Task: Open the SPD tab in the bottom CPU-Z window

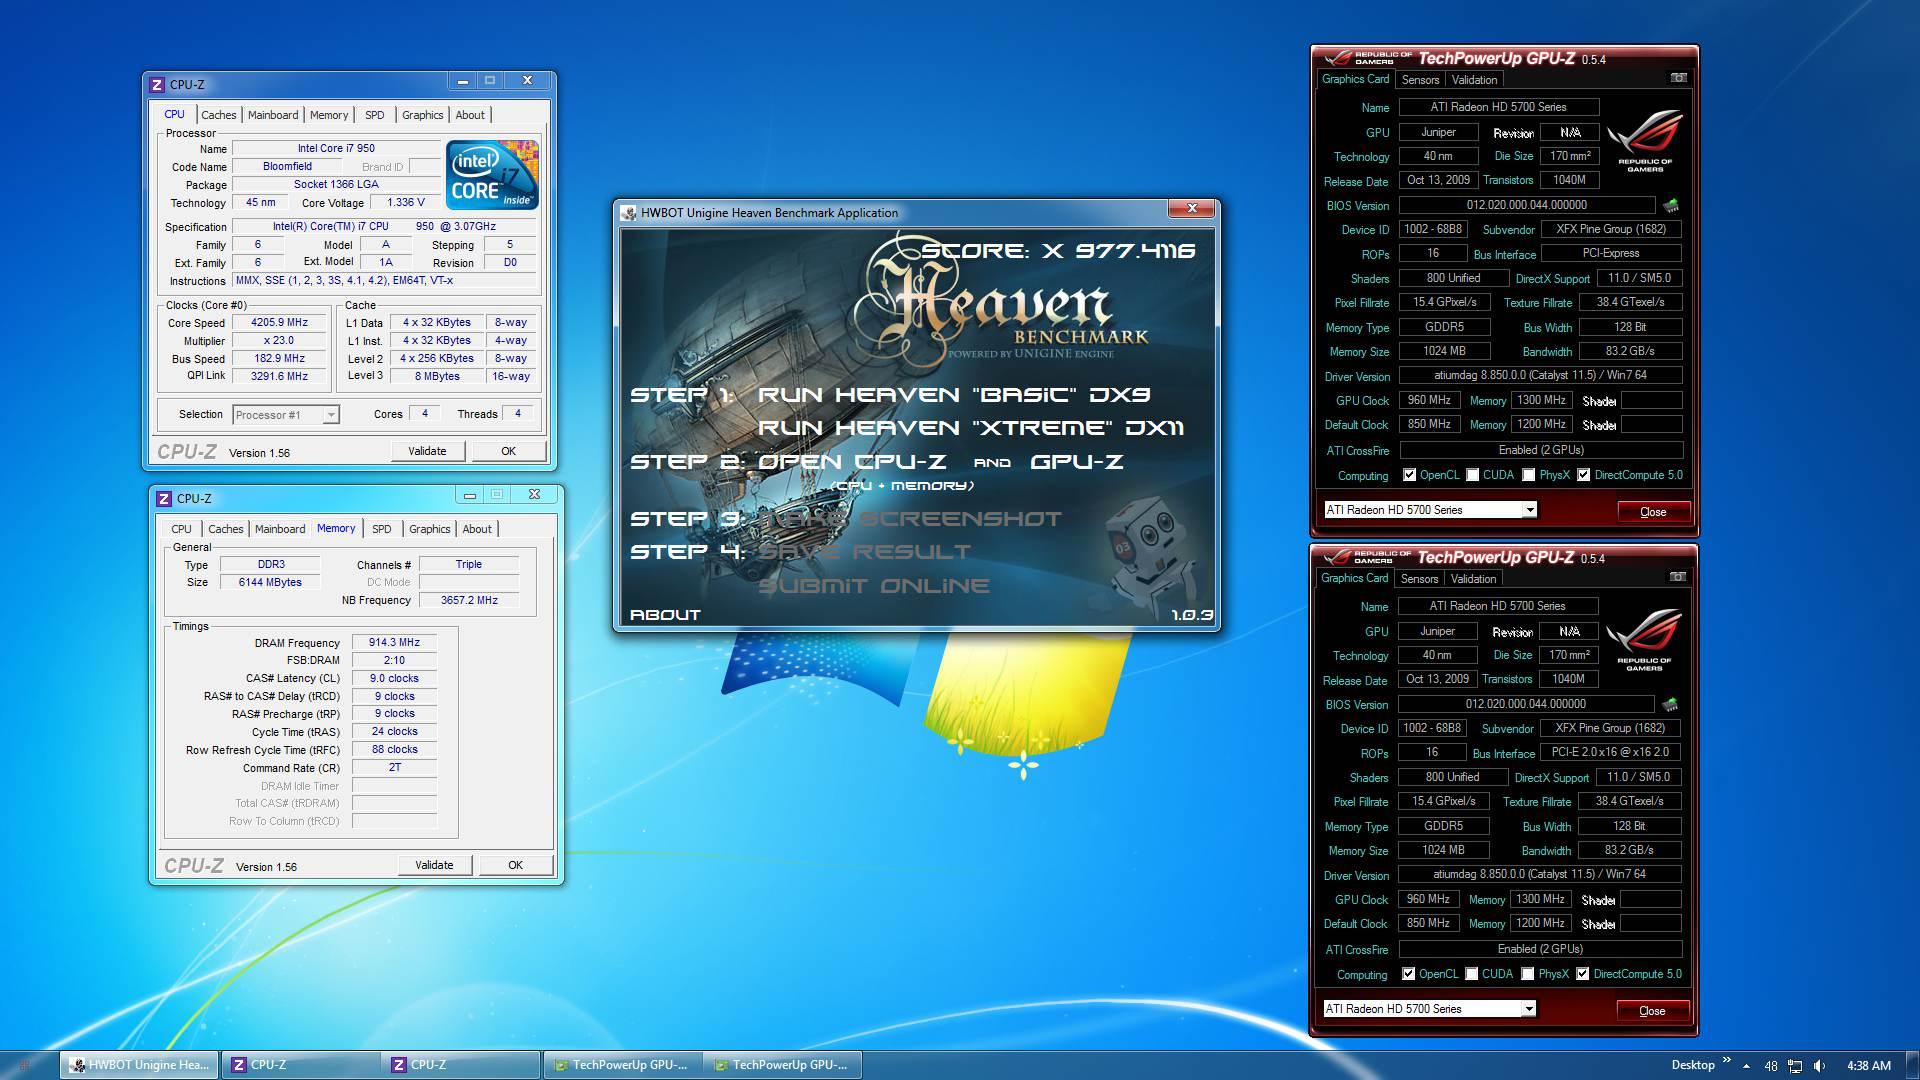Action: tap(382, 529)
